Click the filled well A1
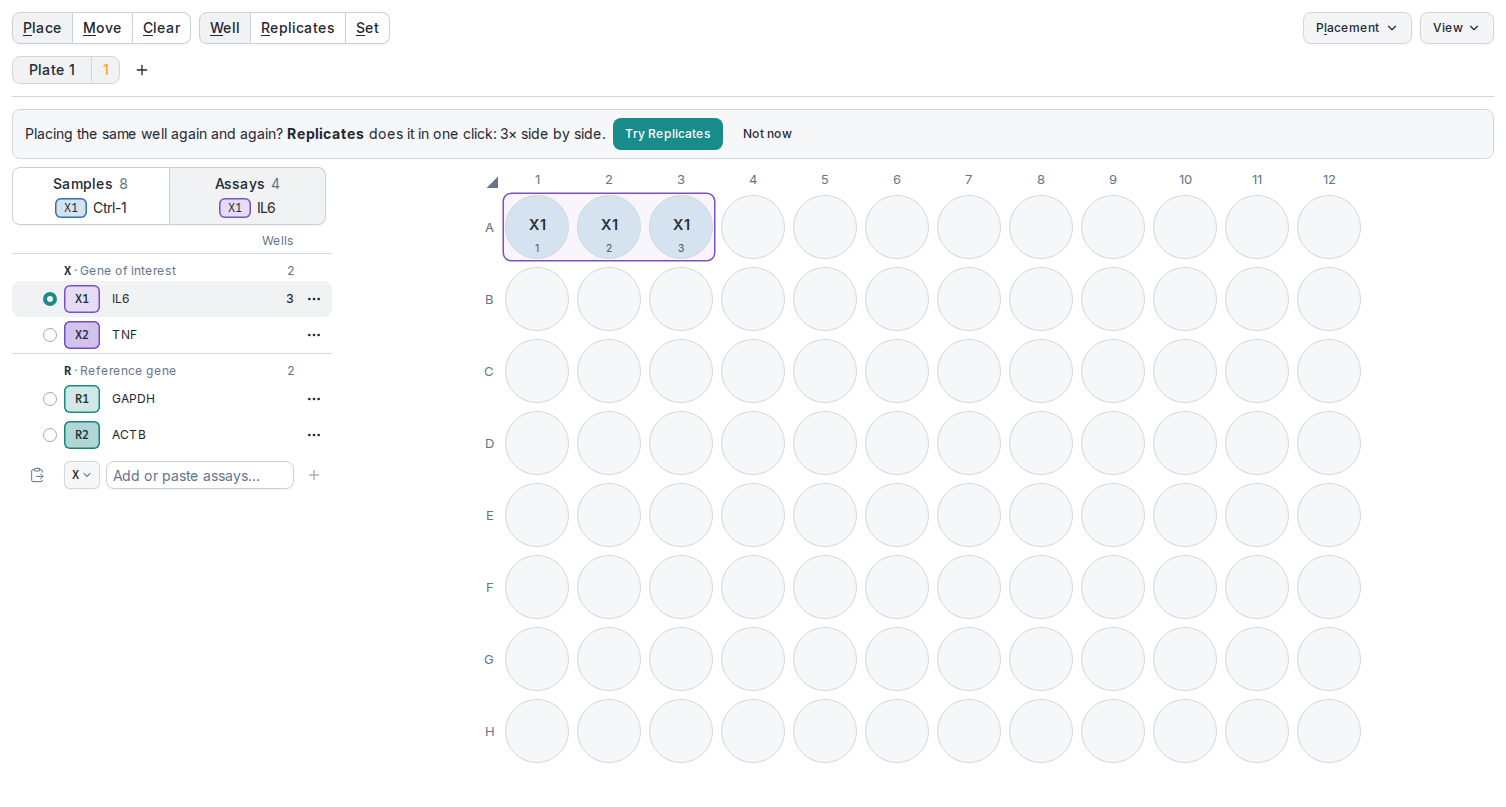 pos(537,227)
